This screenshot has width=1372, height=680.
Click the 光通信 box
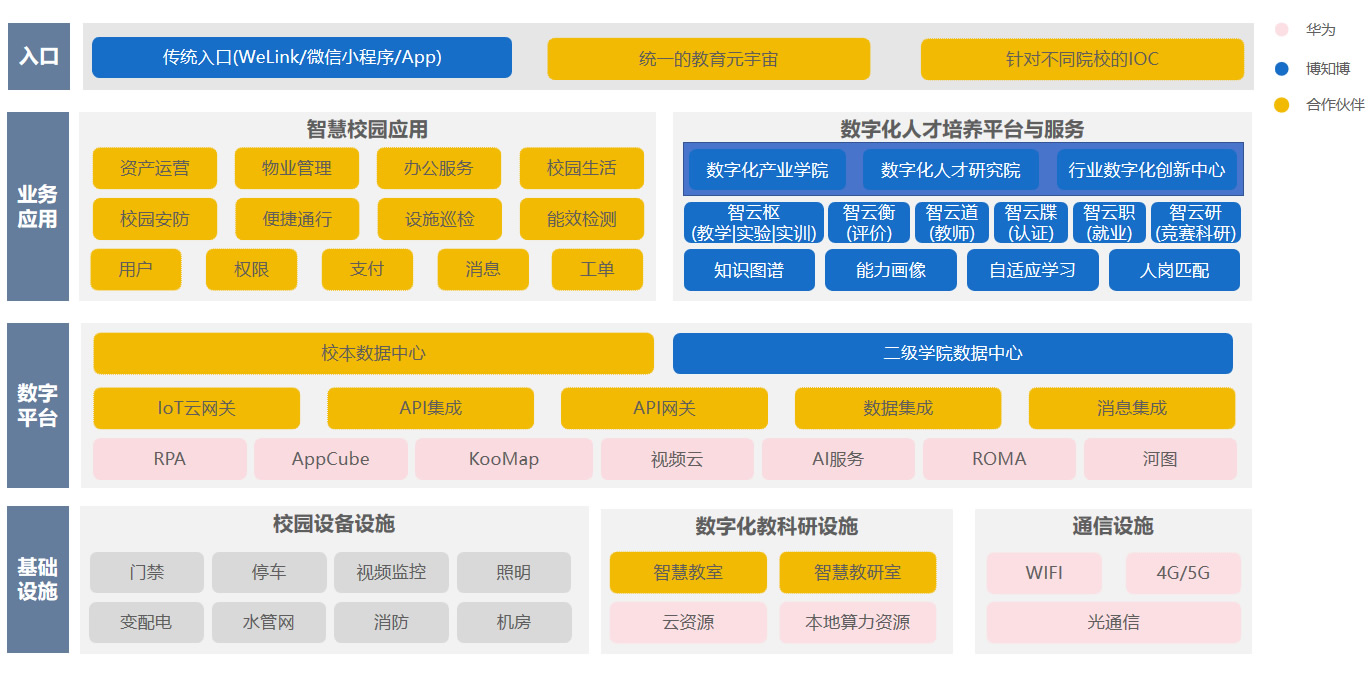pyautogui.click(x=1113, y=622)
